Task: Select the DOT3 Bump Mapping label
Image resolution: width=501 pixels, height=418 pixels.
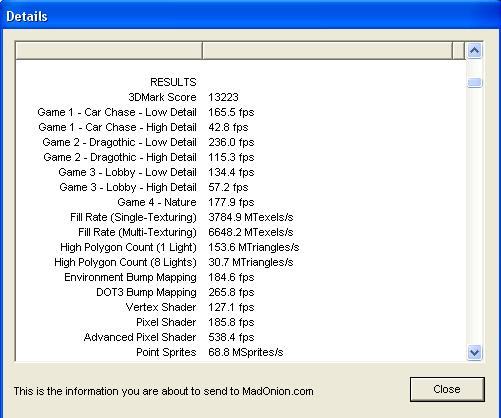Action: coord(146,292)
